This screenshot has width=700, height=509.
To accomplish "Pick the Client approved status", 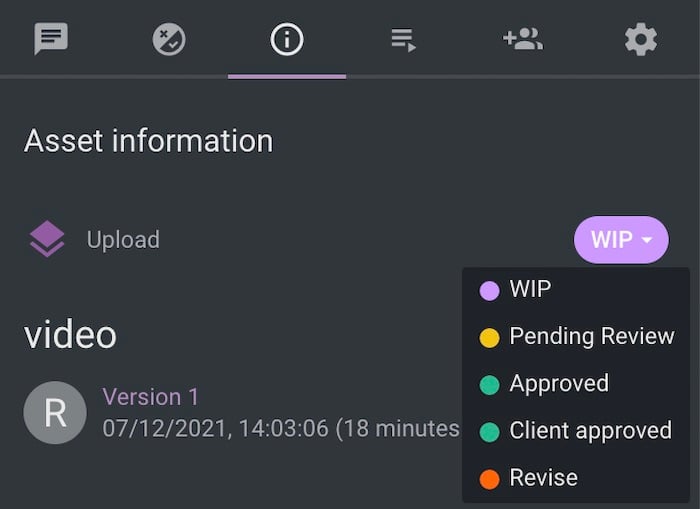I will coord(590,431).
